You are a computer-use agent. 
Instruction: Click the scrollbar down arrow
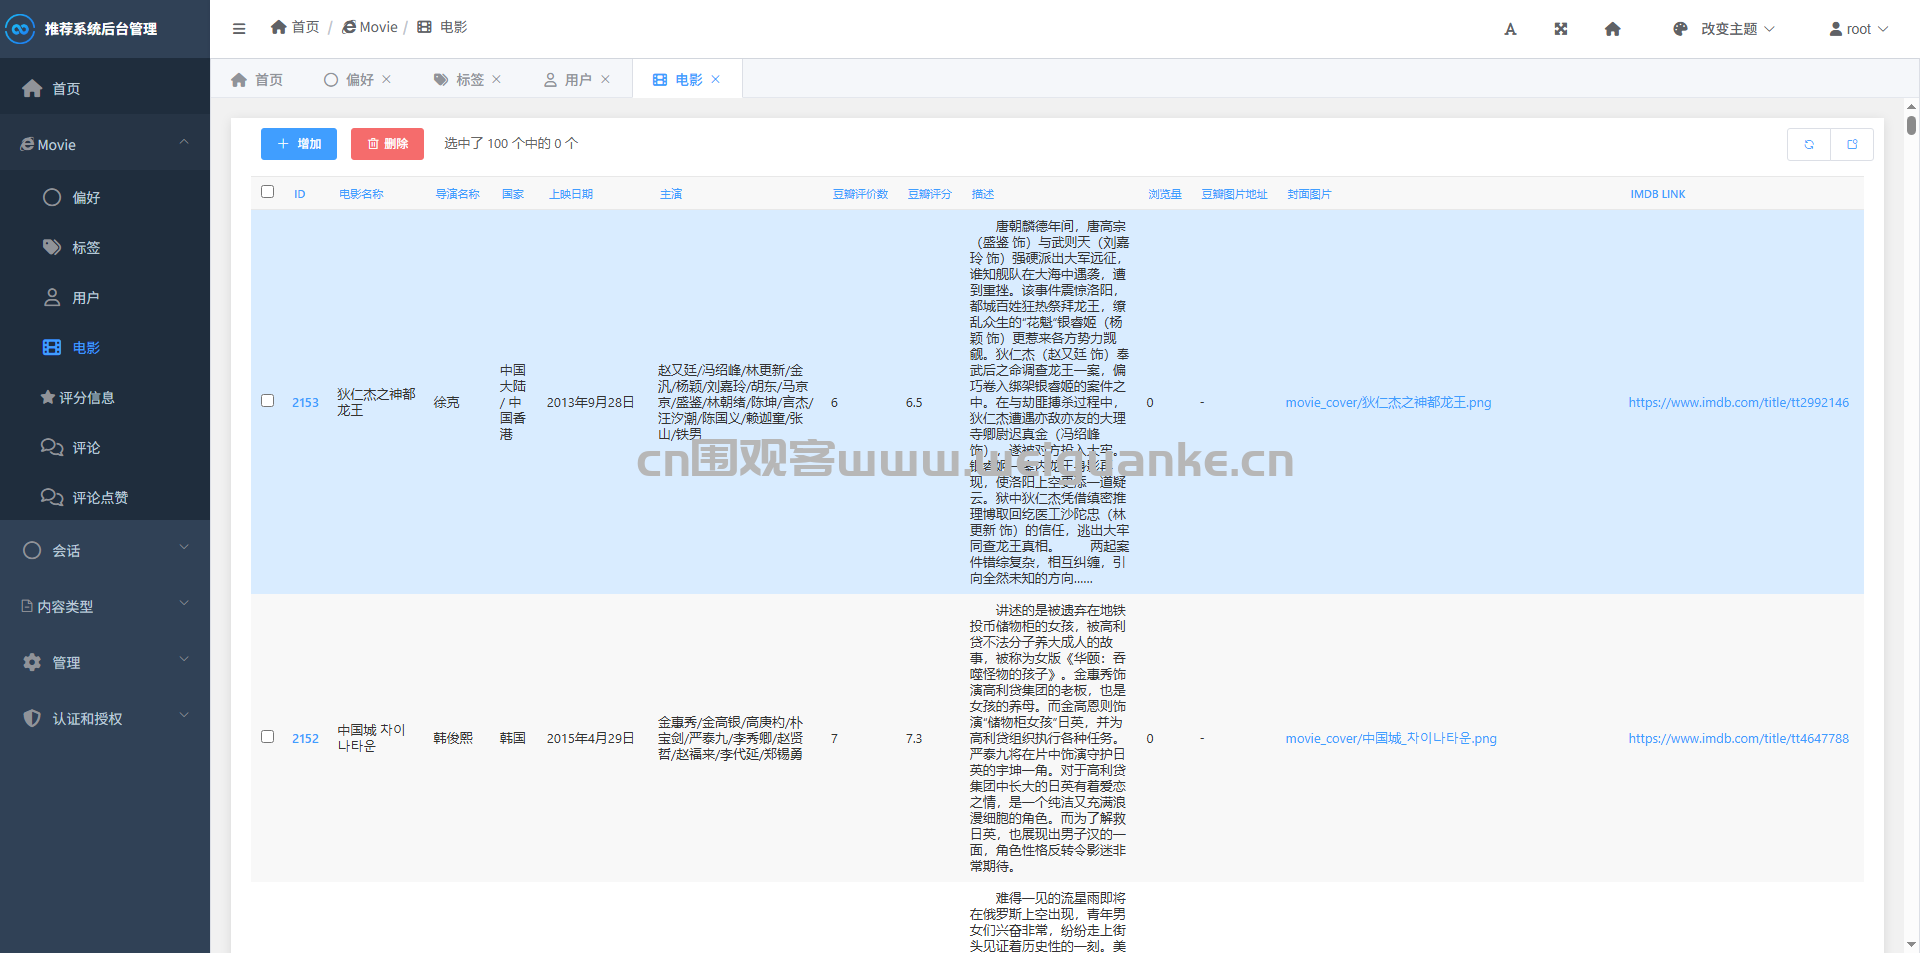point(1911,944)
